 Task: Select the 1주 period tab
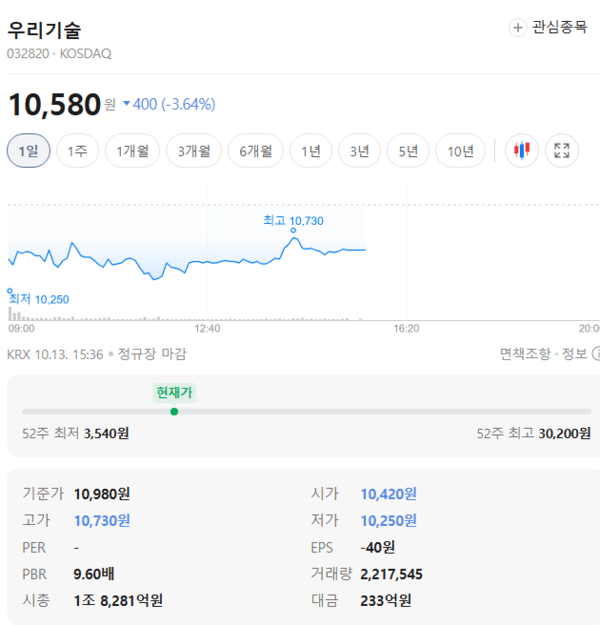click(x=77, y=151)
